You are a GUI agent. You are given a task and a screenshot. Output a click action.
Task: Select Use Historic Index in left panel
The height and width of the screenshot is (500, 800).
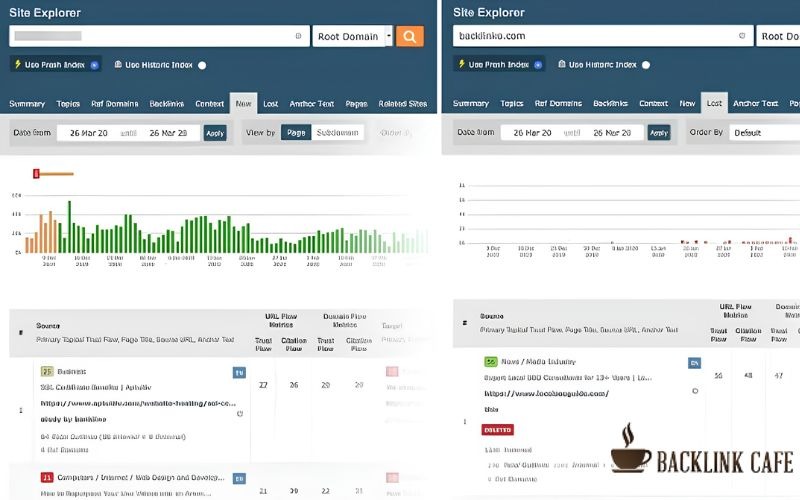pos(160,65)
